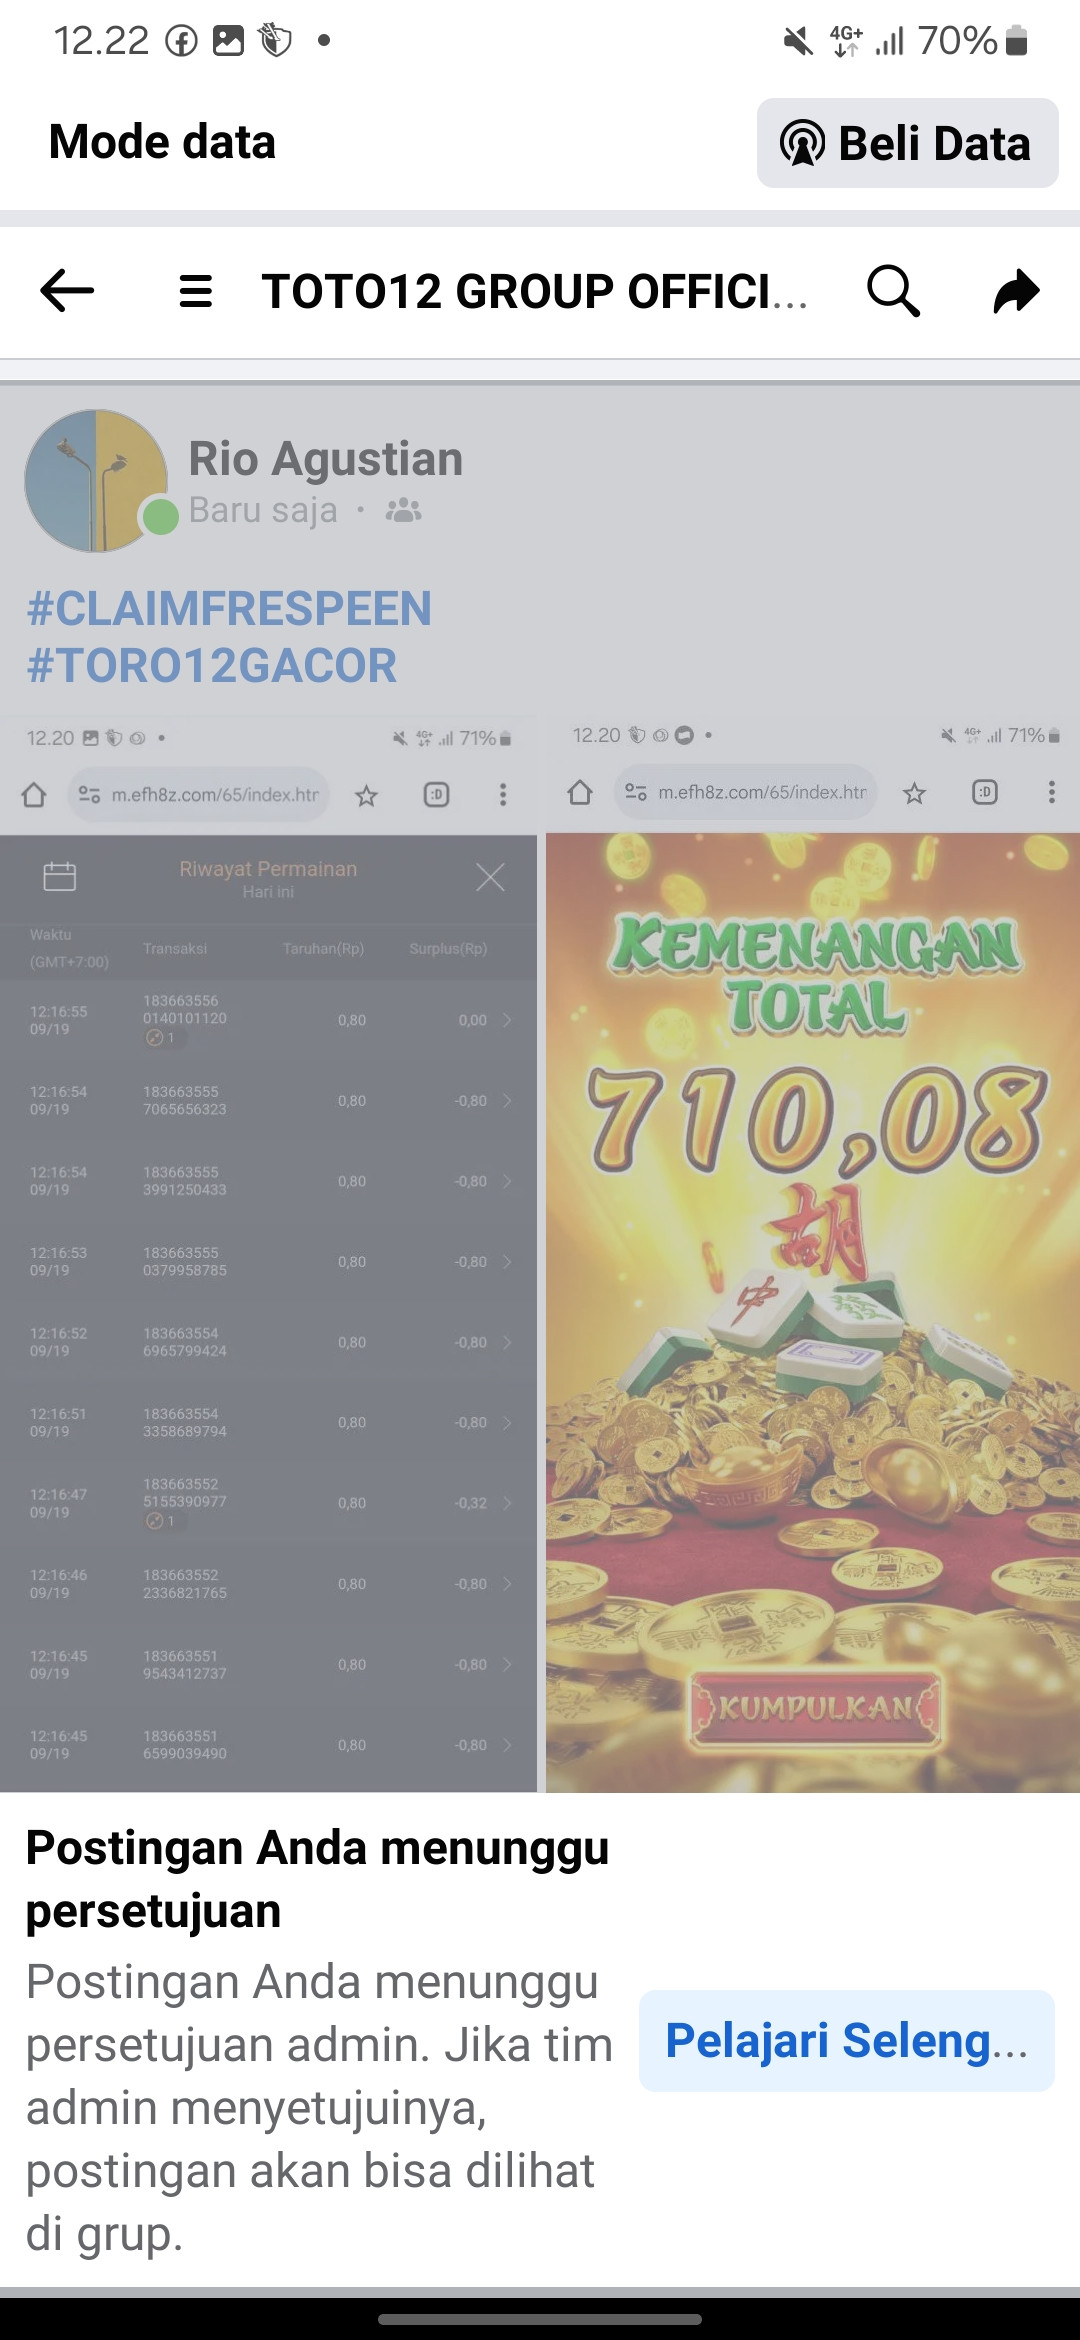Open Rio Agustian's profile picture
The image size is (1080, 2340).
(97, 481)
